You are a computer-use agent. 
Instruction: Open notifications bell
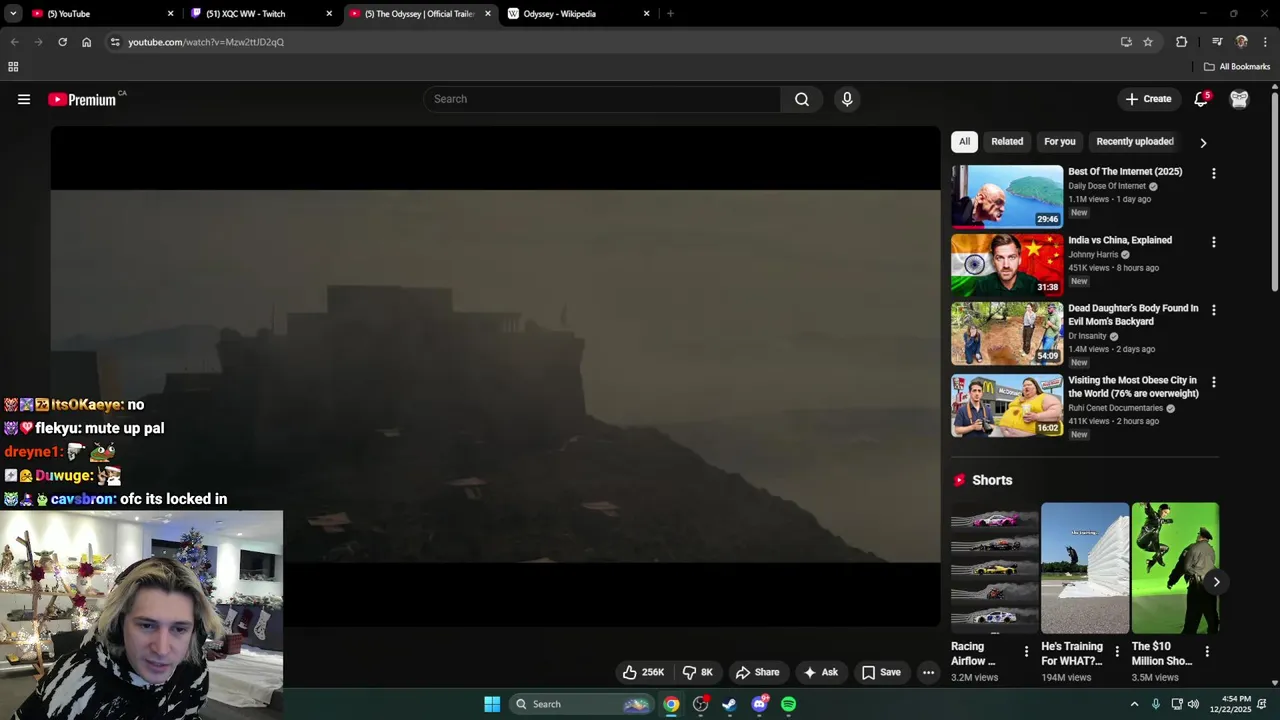(x=1201, y=99)
